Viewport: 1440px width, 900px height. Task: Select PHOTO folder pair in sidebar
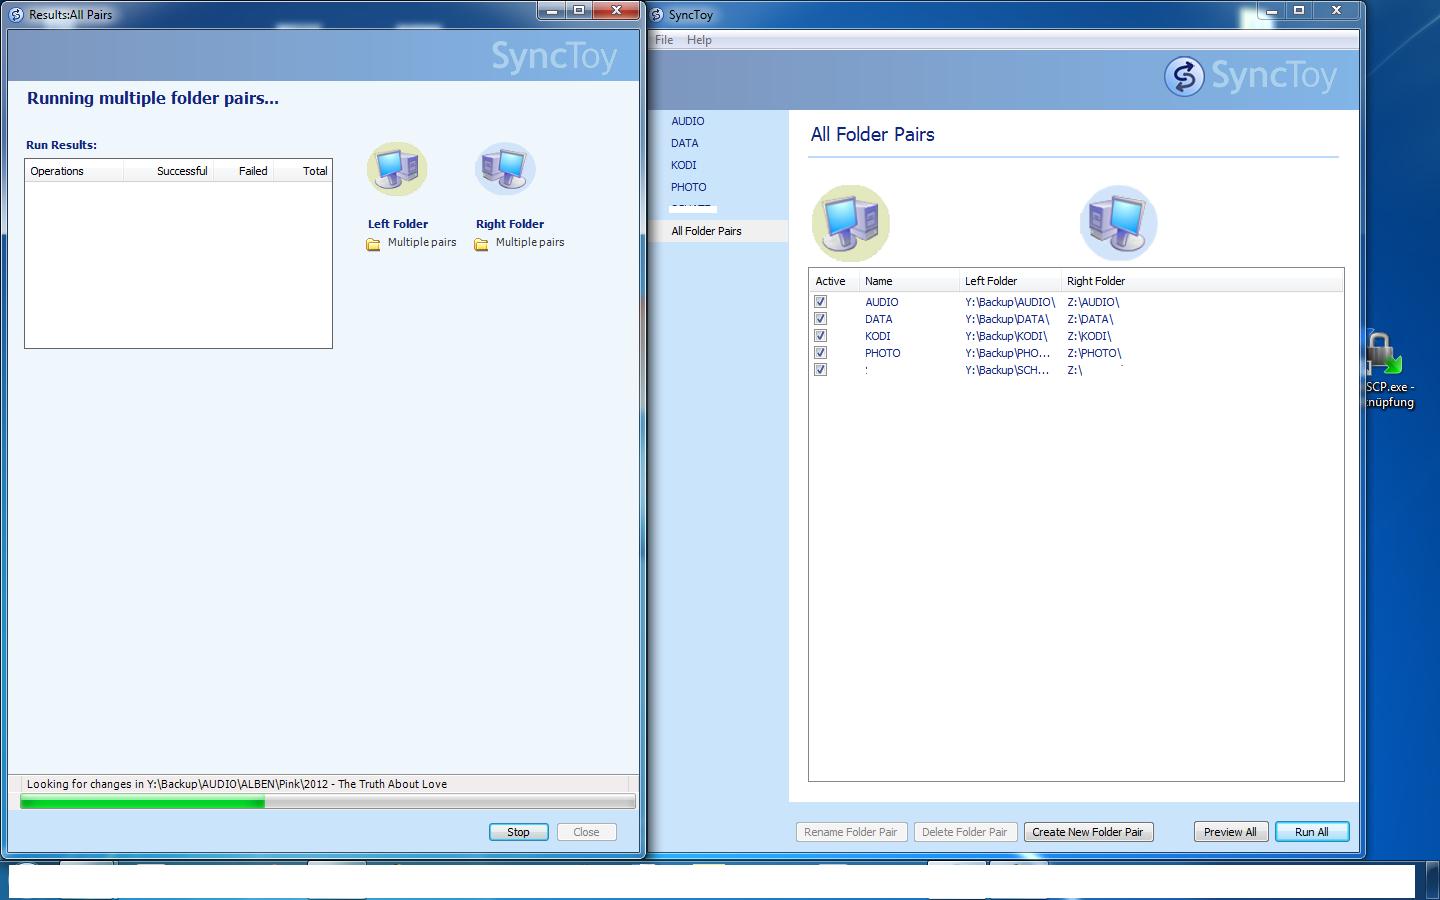[x=689, y=187]
